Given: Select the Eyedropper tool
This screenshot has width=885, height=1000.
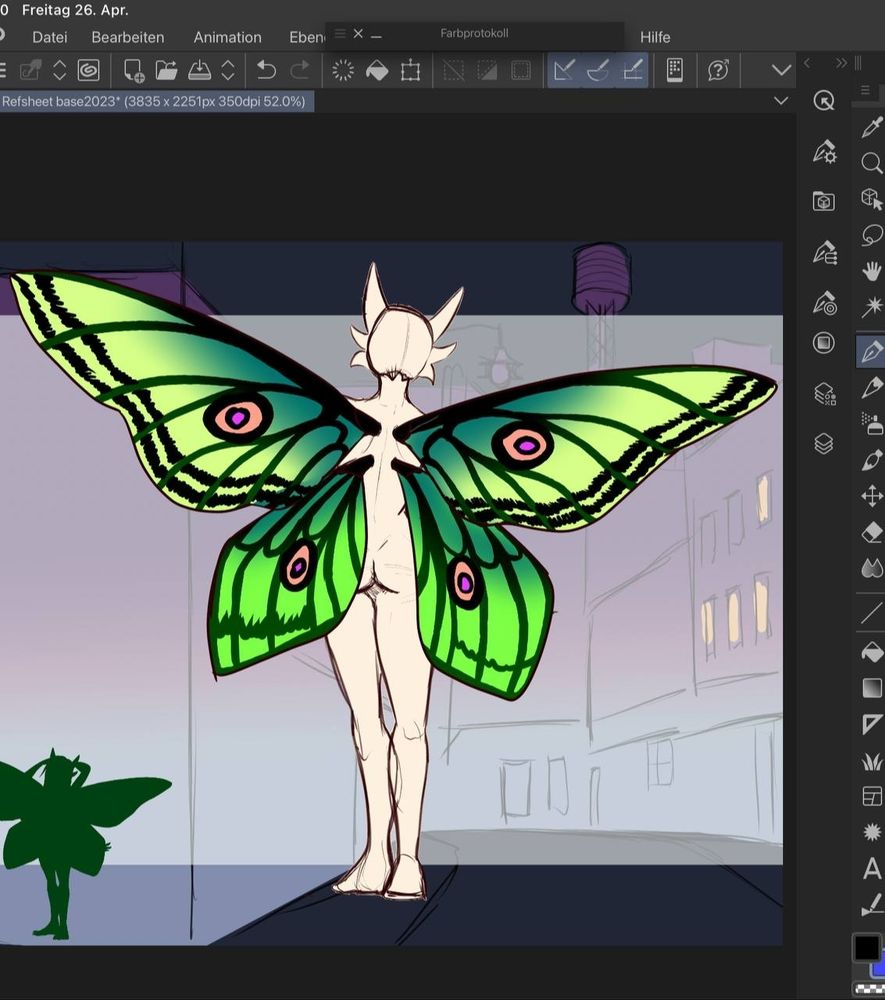Looking at the screenshot, I should pyautogui.click(x=872, y=127).
